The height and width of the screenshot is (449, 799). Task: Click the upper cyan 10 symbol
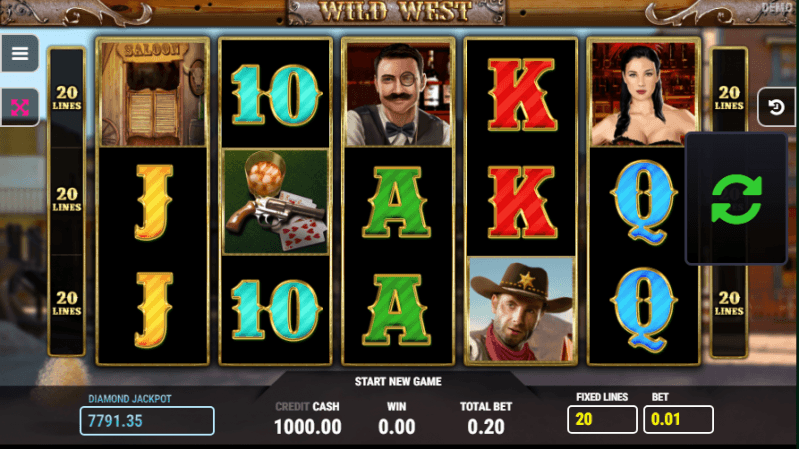276,94
